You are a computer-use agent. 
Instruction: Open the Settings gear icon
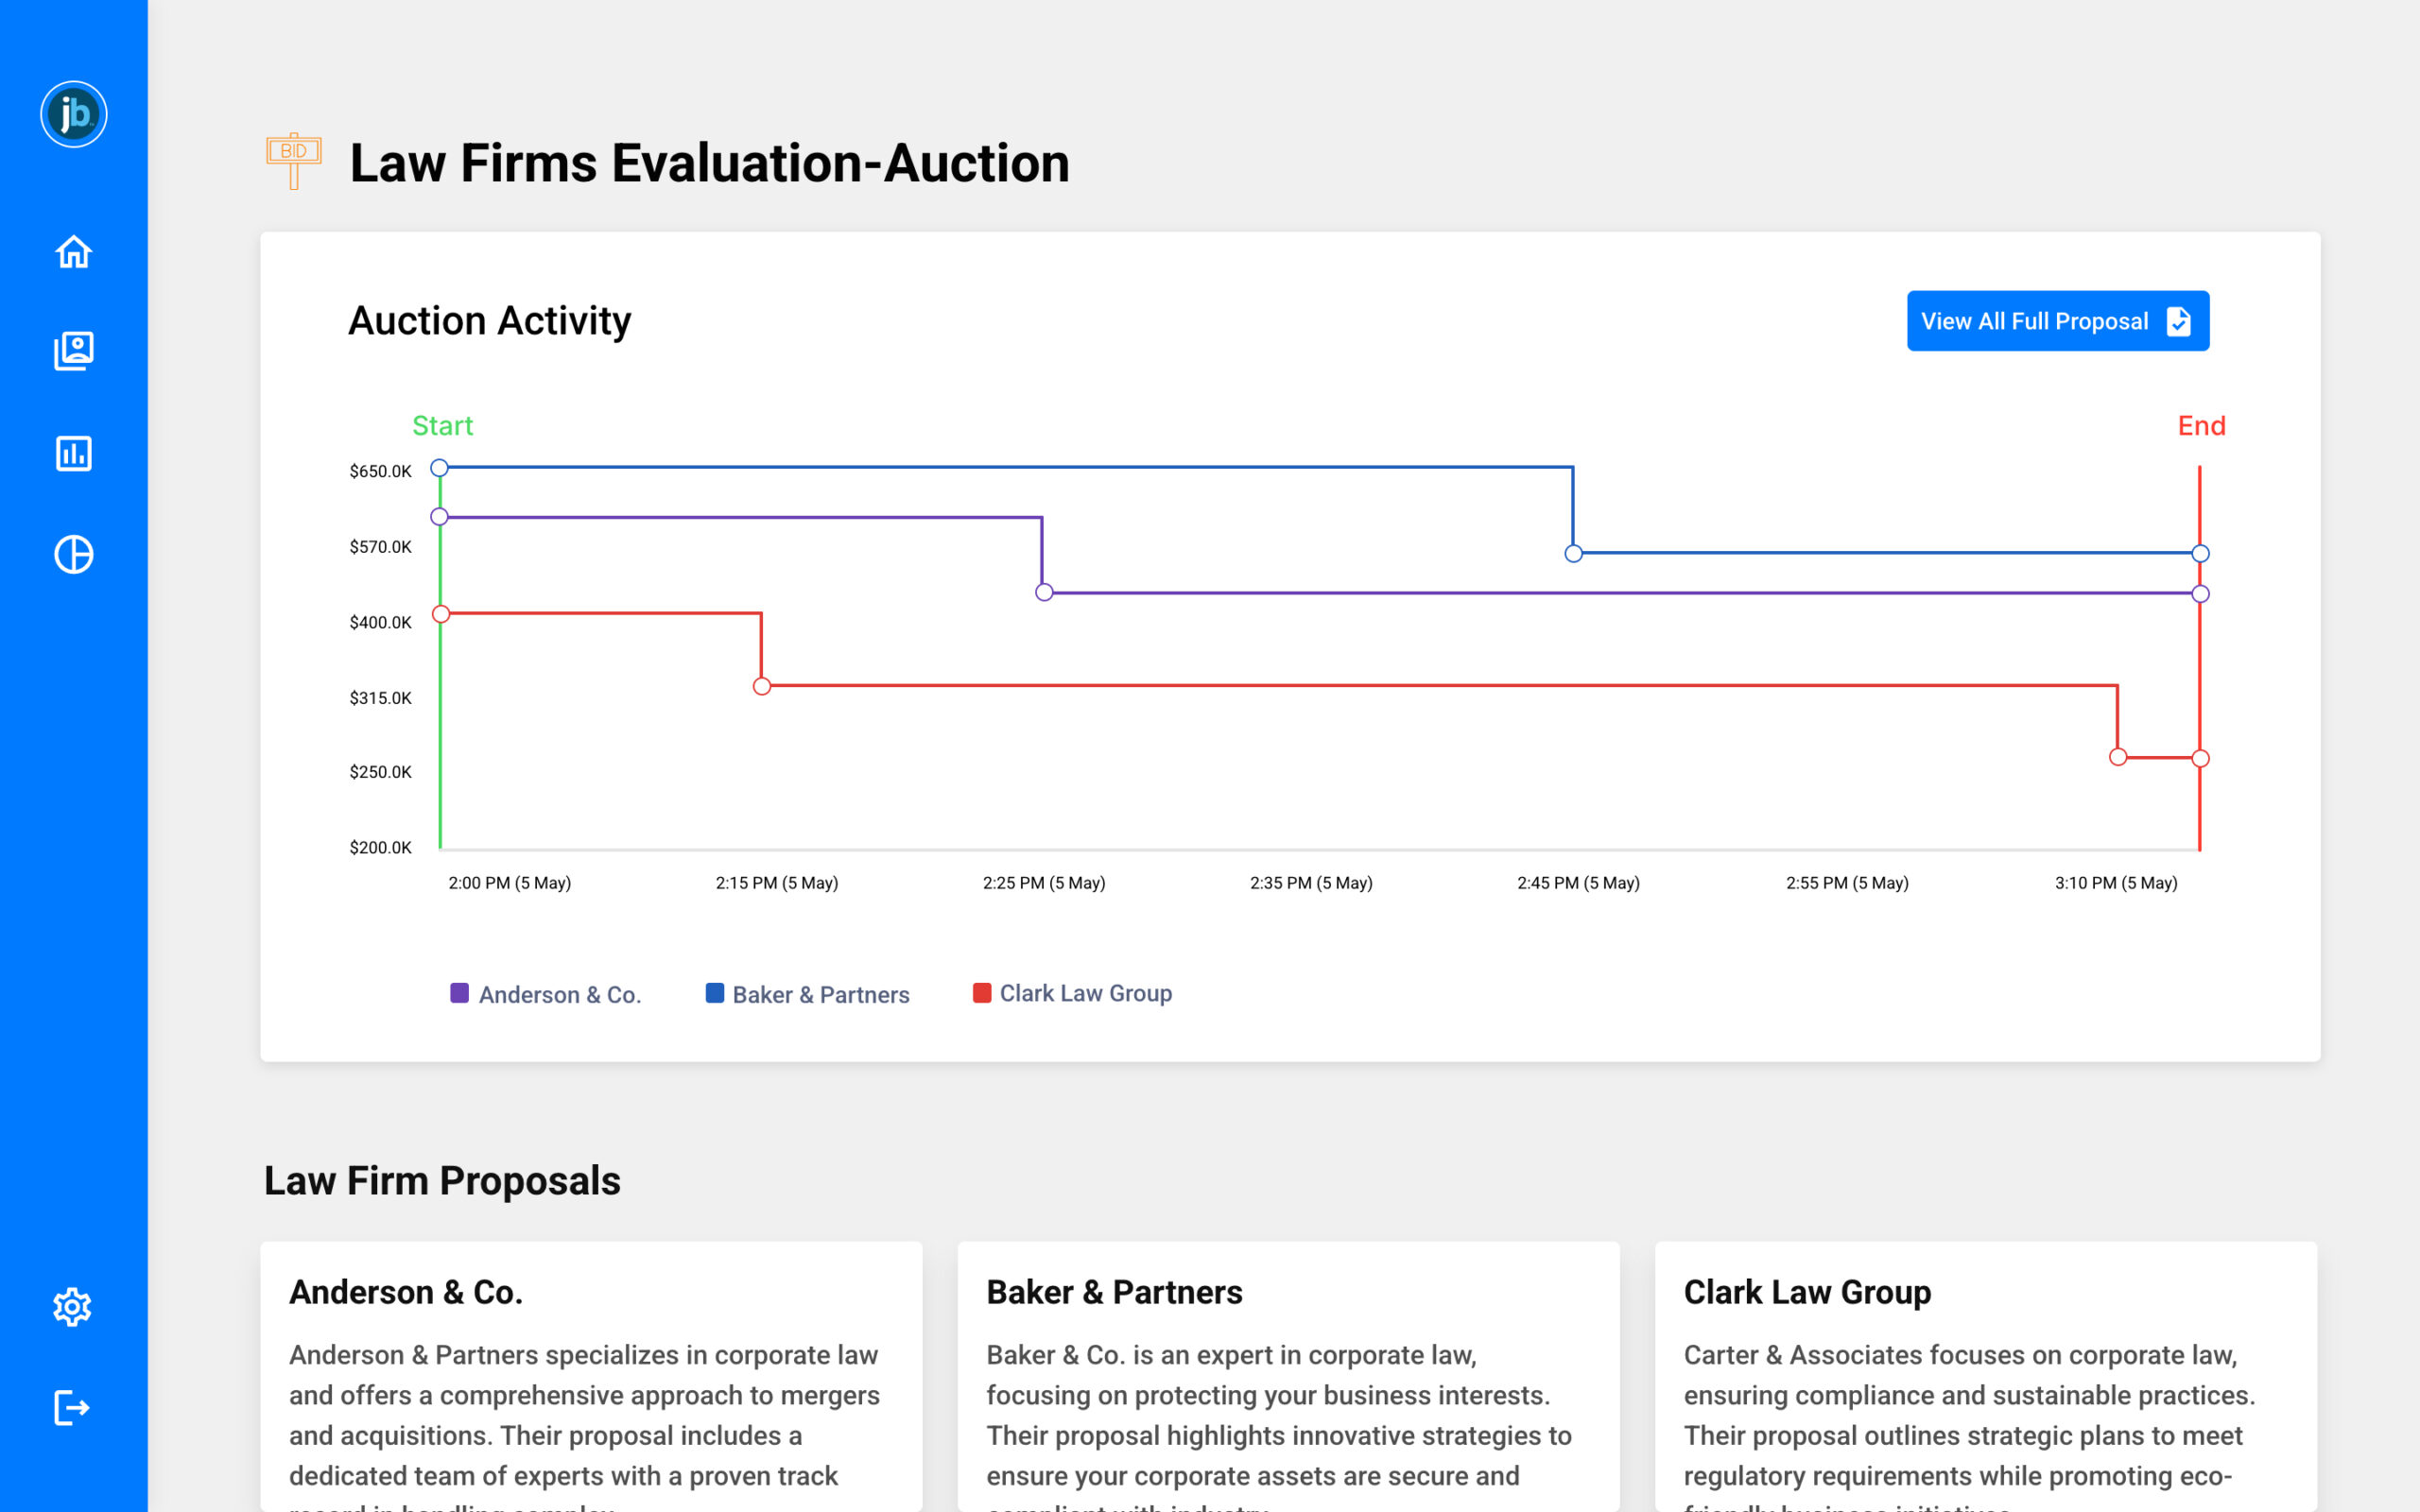pos(72,1307)
